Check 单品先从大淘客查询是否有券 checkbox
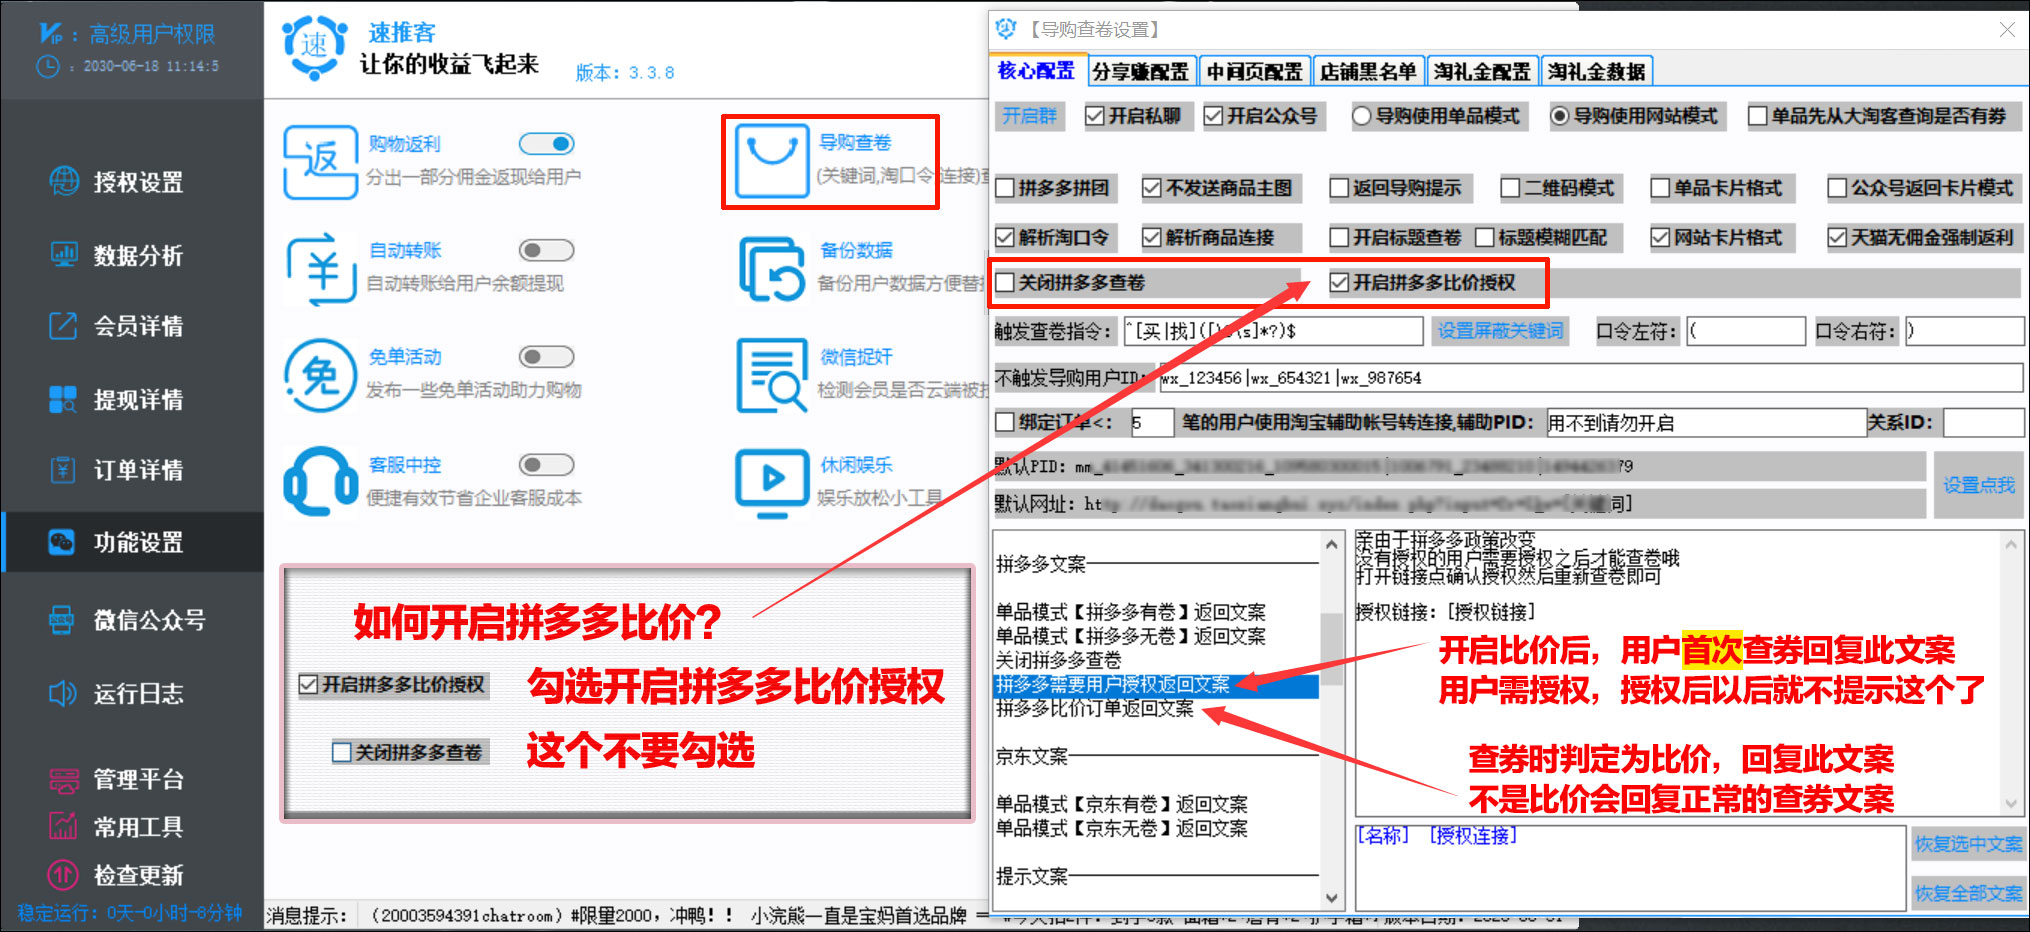Viewport: 2030px width, 932px height. point(1758,116)
